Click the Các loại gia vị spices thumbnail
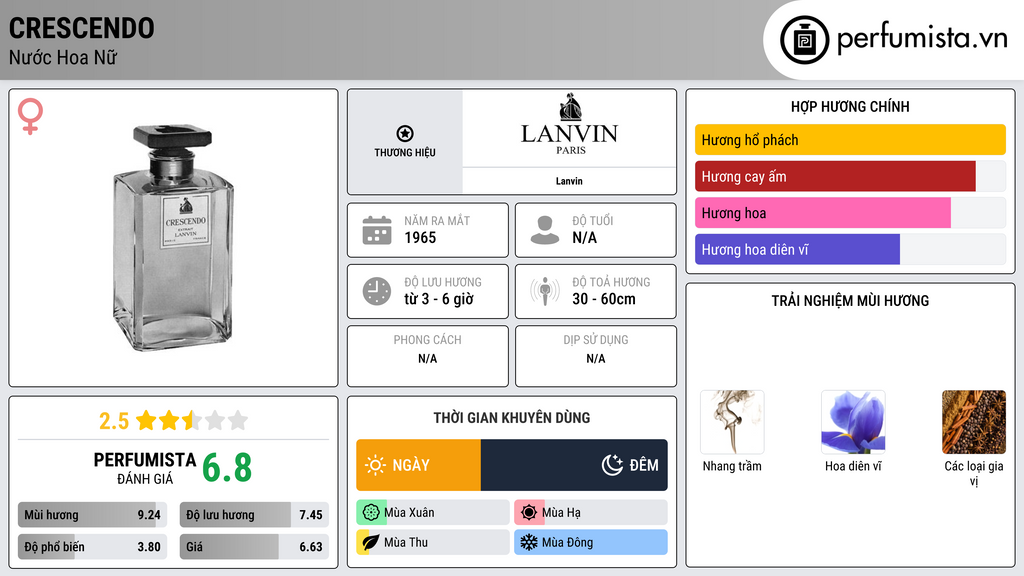 tap(973, 422)
